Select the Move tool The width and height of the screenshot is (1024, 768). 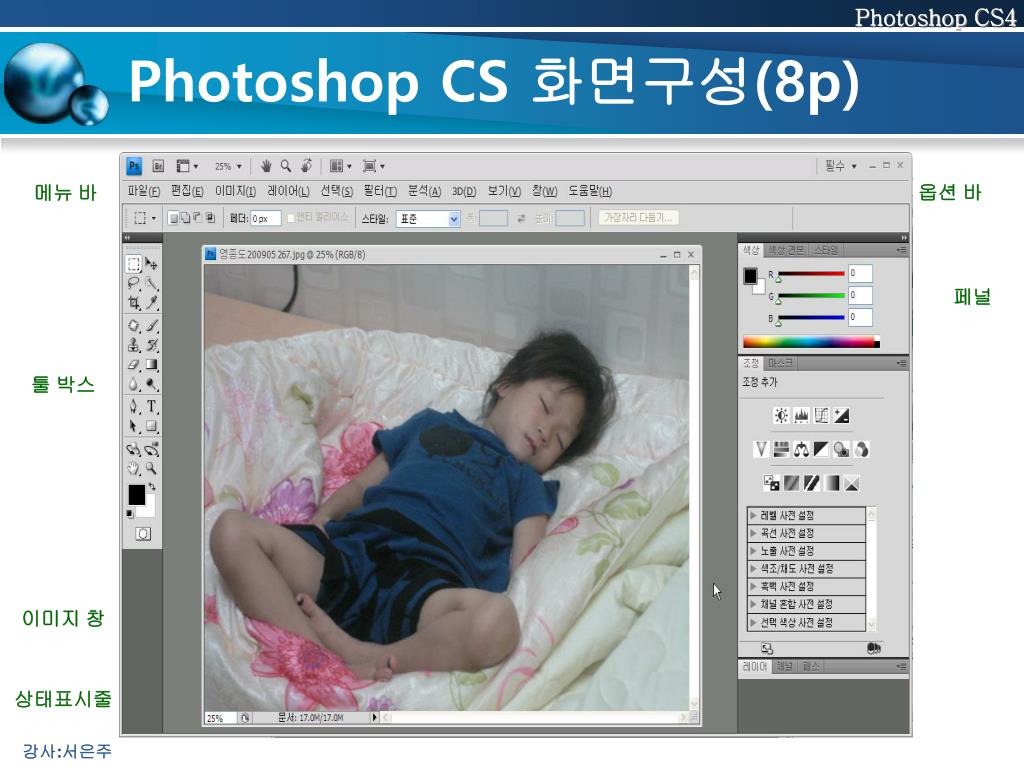point(152,264)
